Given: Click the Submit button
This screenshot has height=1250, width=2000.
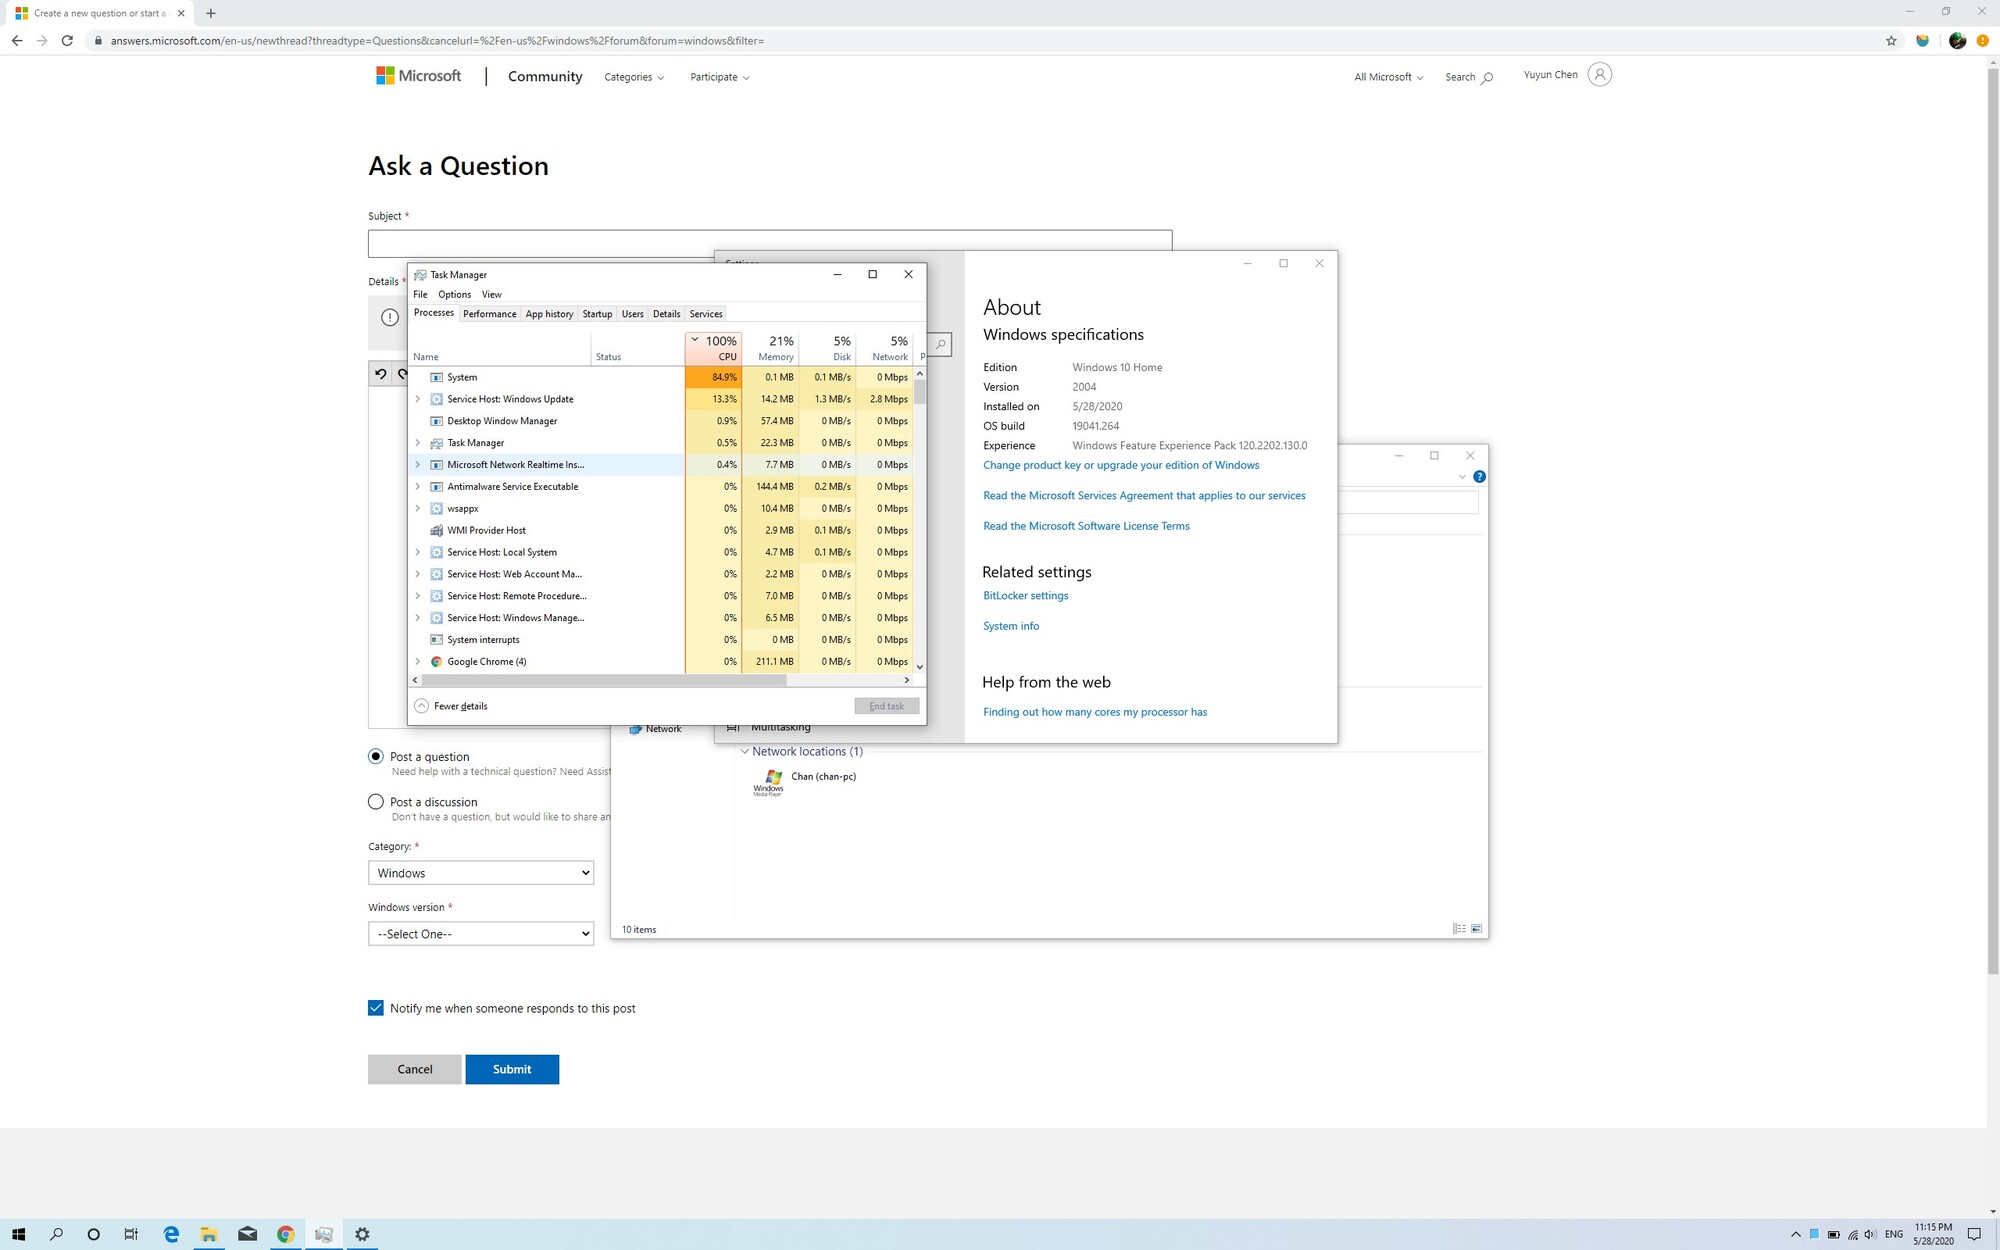Looking at the screenshot, I should [512, 1069].
